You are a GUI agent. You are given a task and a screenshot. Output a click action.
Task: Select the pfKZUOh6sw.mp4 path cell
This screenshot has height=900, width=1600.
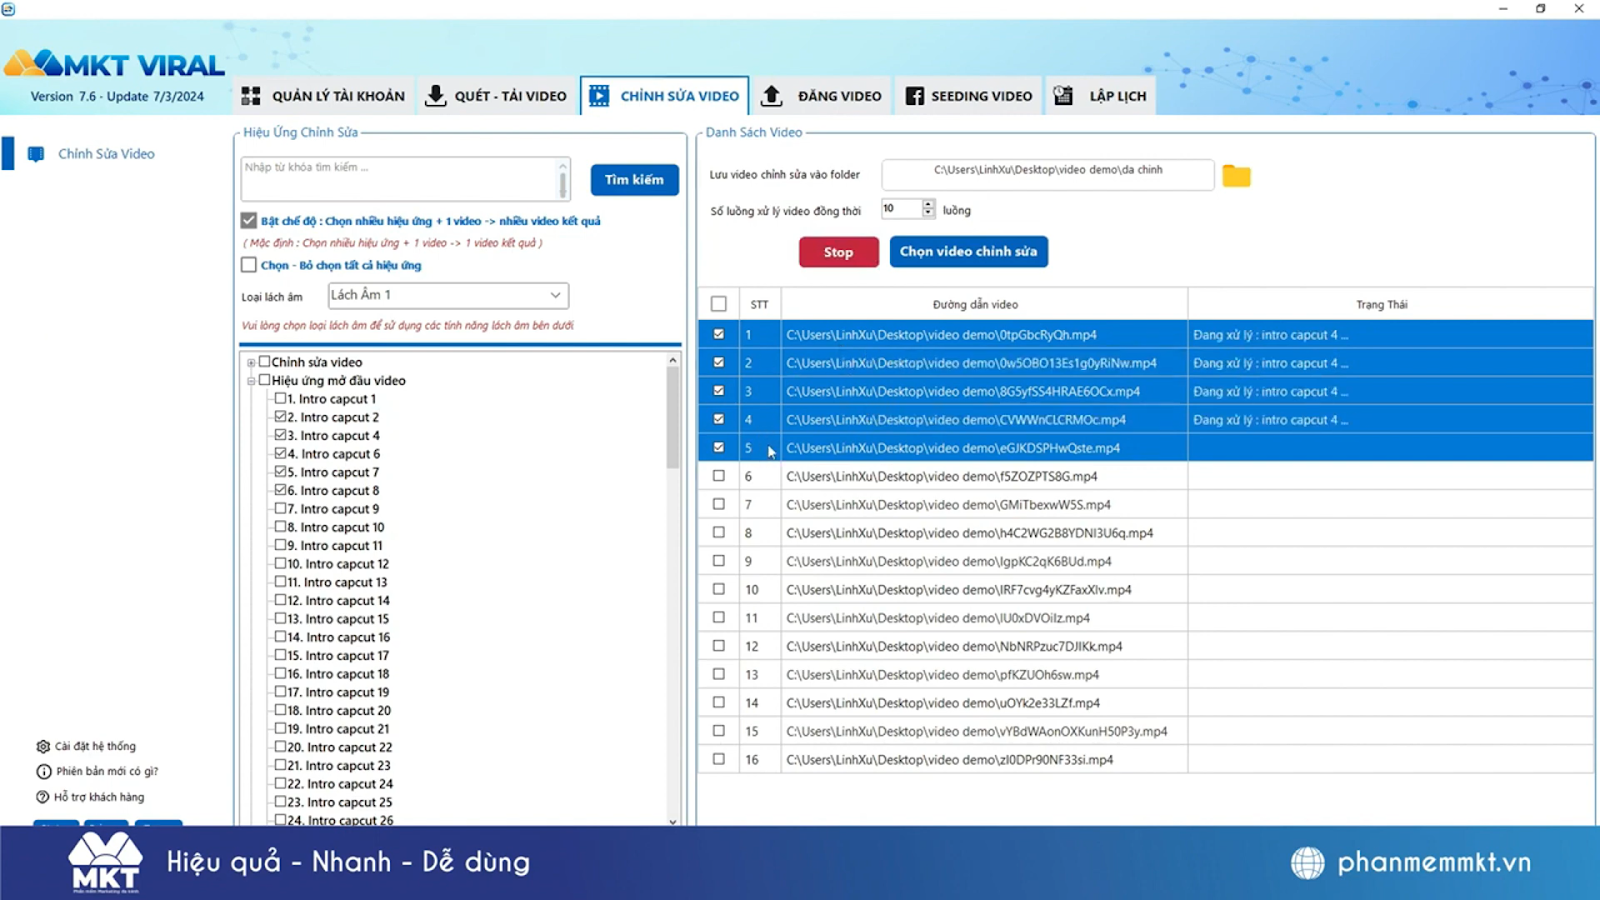[984, 675]
